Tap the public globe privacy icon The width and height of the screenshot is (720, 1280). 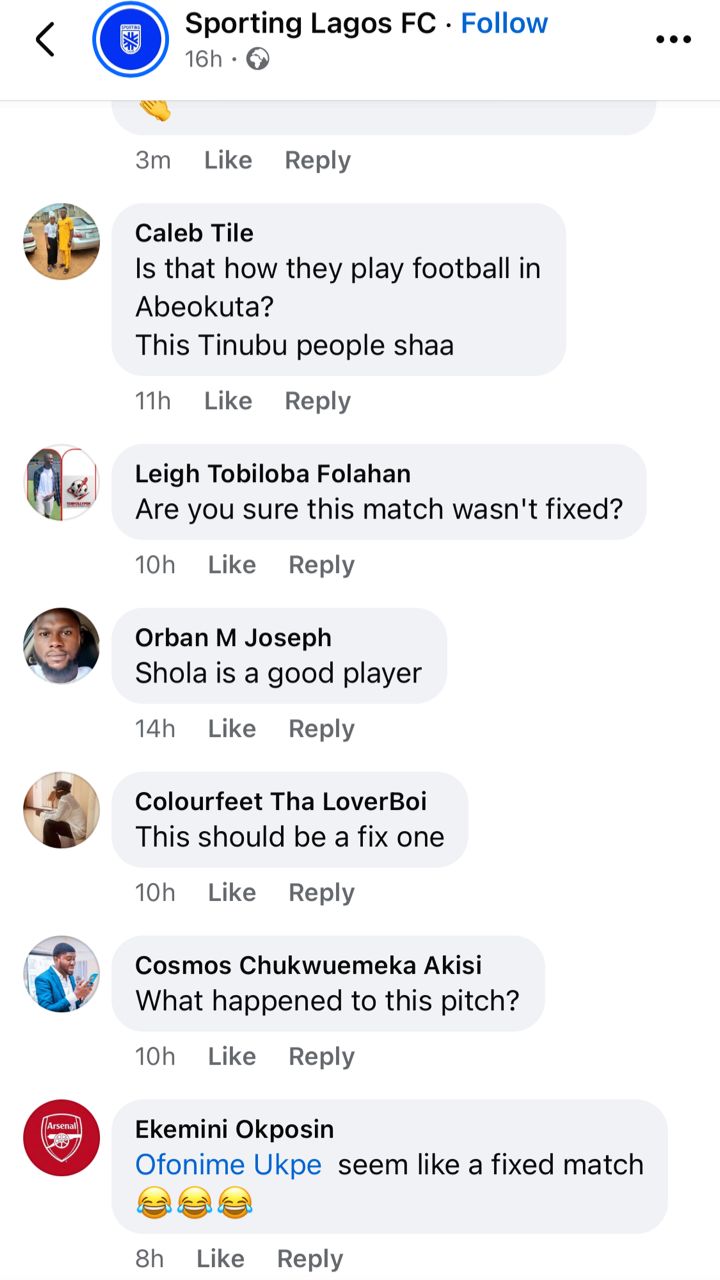click(x=258, y=60)
